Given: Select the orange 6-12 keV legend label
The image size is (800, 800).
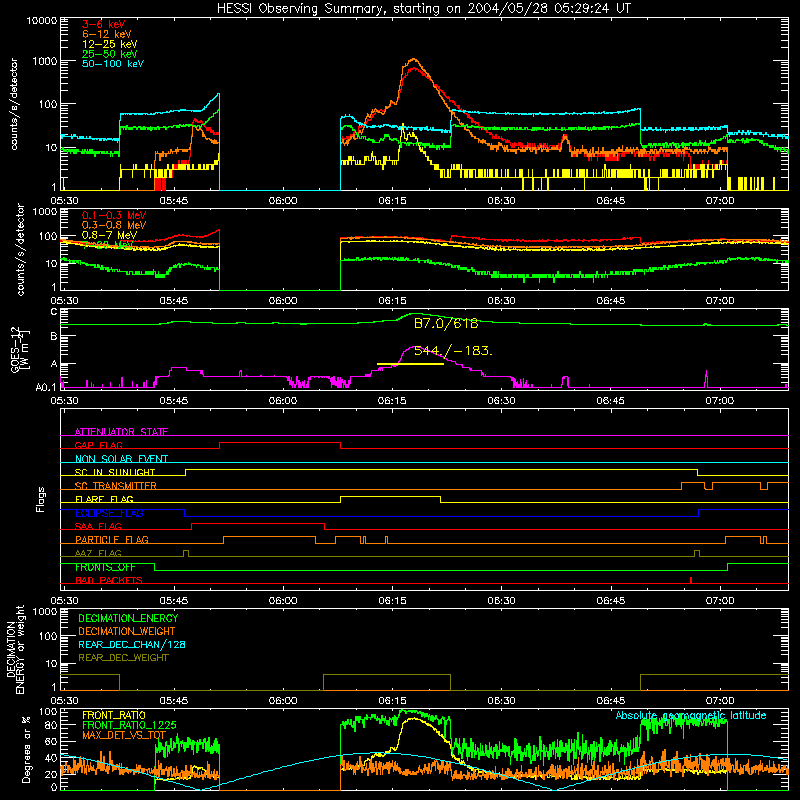Looking at the screenshot, I should click(107, 34).
